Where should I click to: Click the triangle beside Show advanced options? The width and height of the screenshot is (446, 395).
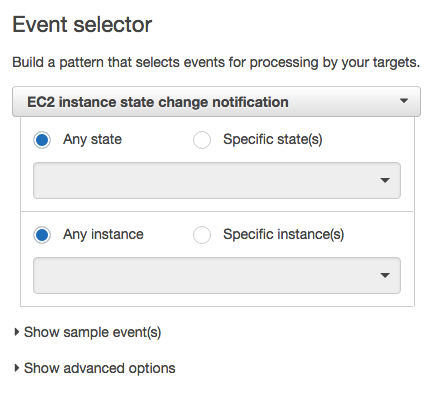(16, 368)
